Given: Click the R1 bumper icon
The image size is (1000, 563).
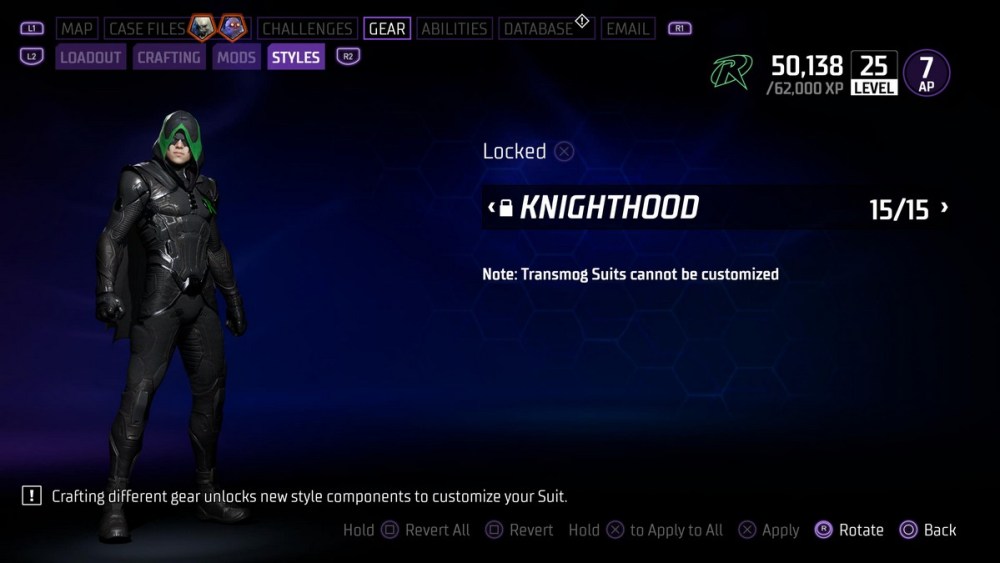Looking at the screenshot, I should pyautogui.click(x=679, y=29).
